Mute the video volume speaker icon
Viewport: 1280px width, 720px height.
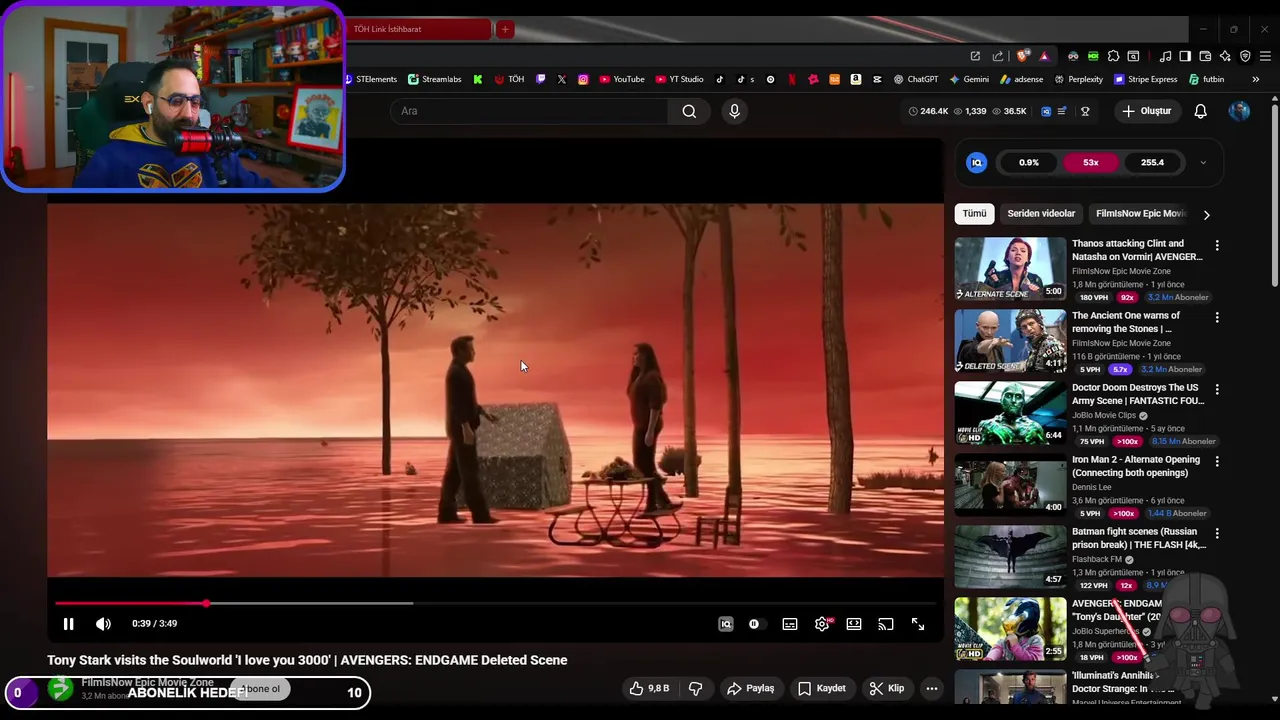click(x=103, y=624)
